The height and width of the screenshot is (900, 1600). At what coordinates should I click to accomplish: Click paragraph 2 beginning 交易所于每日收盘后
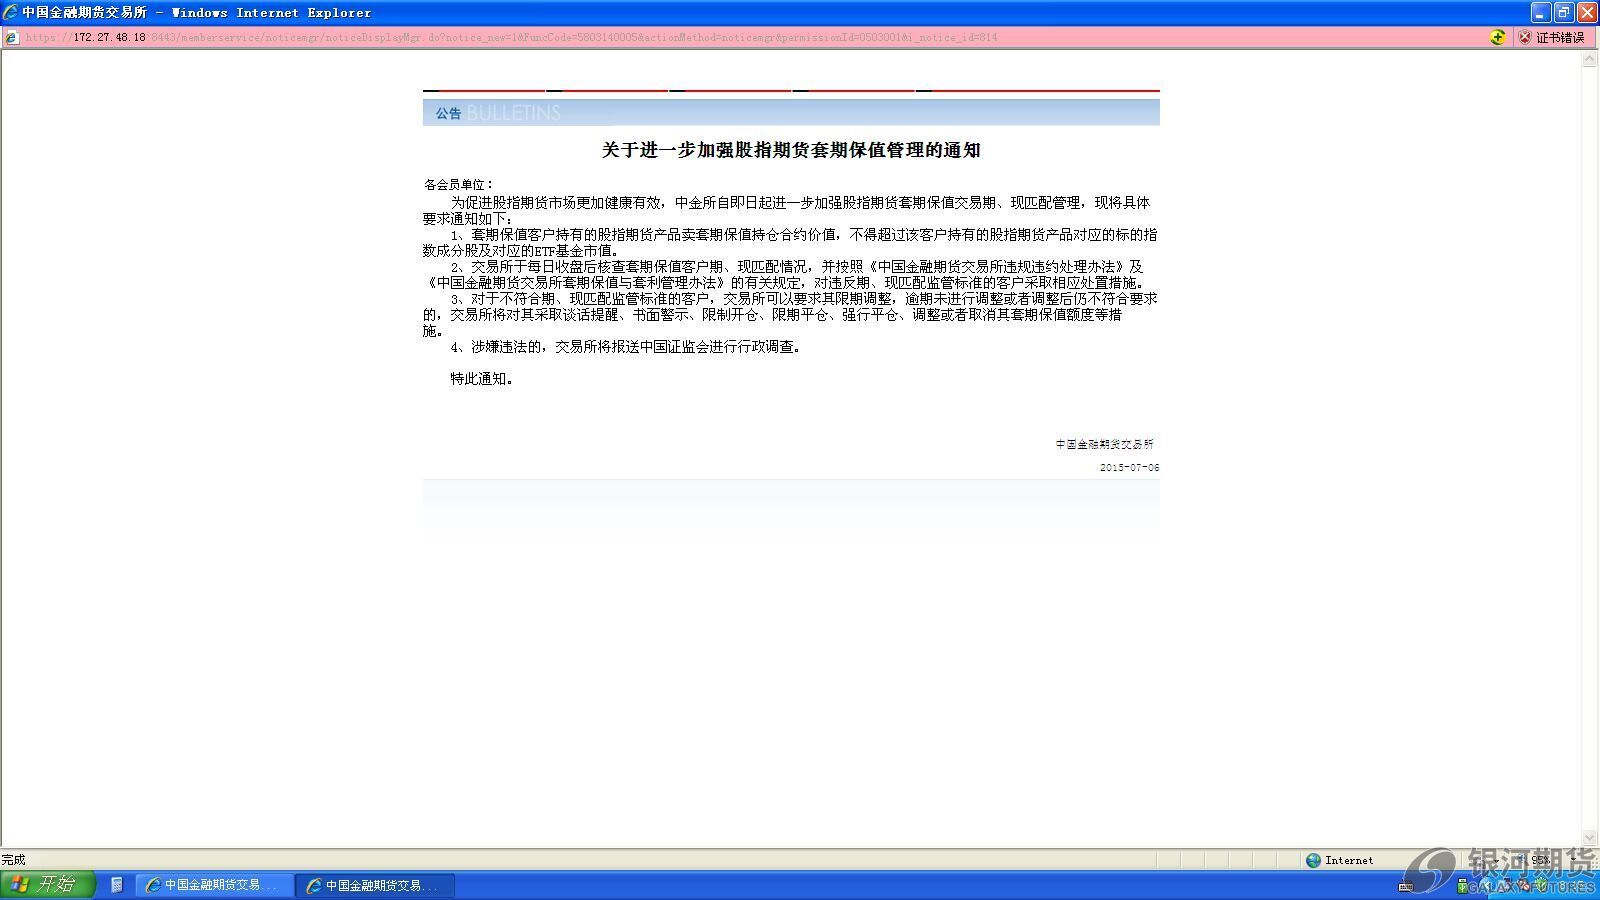(785, 274)
